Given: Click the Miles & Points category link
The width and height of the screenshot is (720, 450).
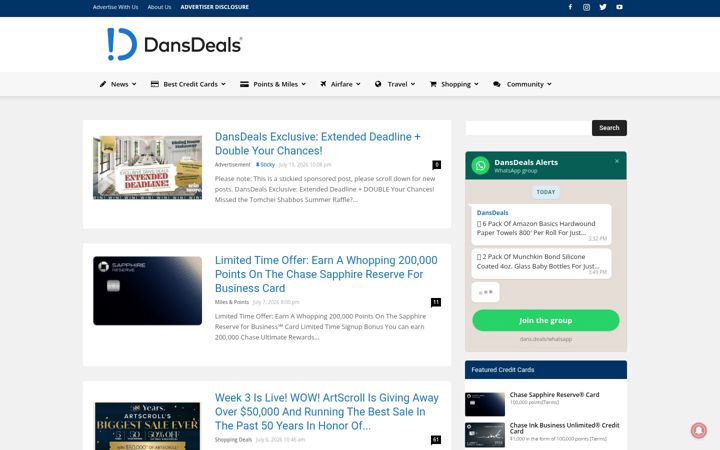Looking at the screenshot, I should click(232, 302).
